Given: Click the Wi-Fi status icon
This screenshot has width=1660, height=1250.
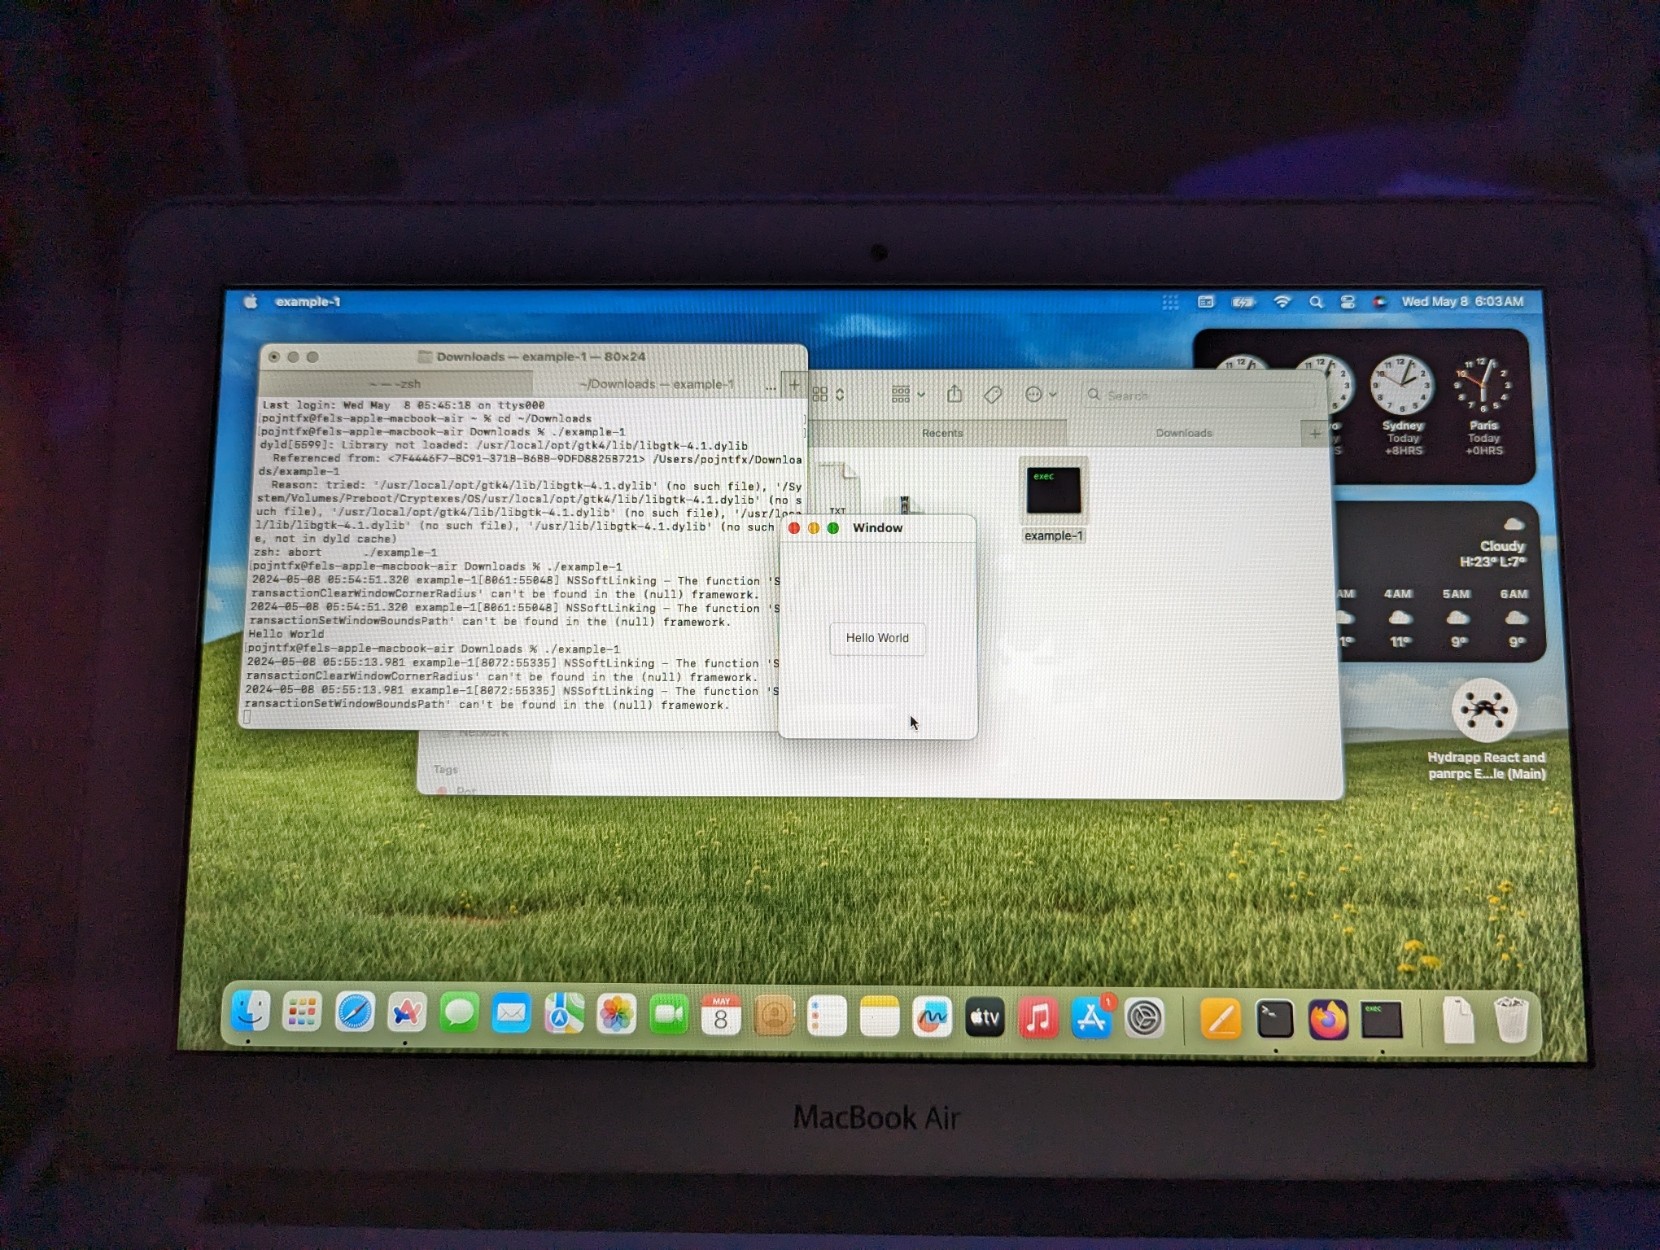Looking at the screenshot, I should pyautogui.click(x=1282, y=302).
